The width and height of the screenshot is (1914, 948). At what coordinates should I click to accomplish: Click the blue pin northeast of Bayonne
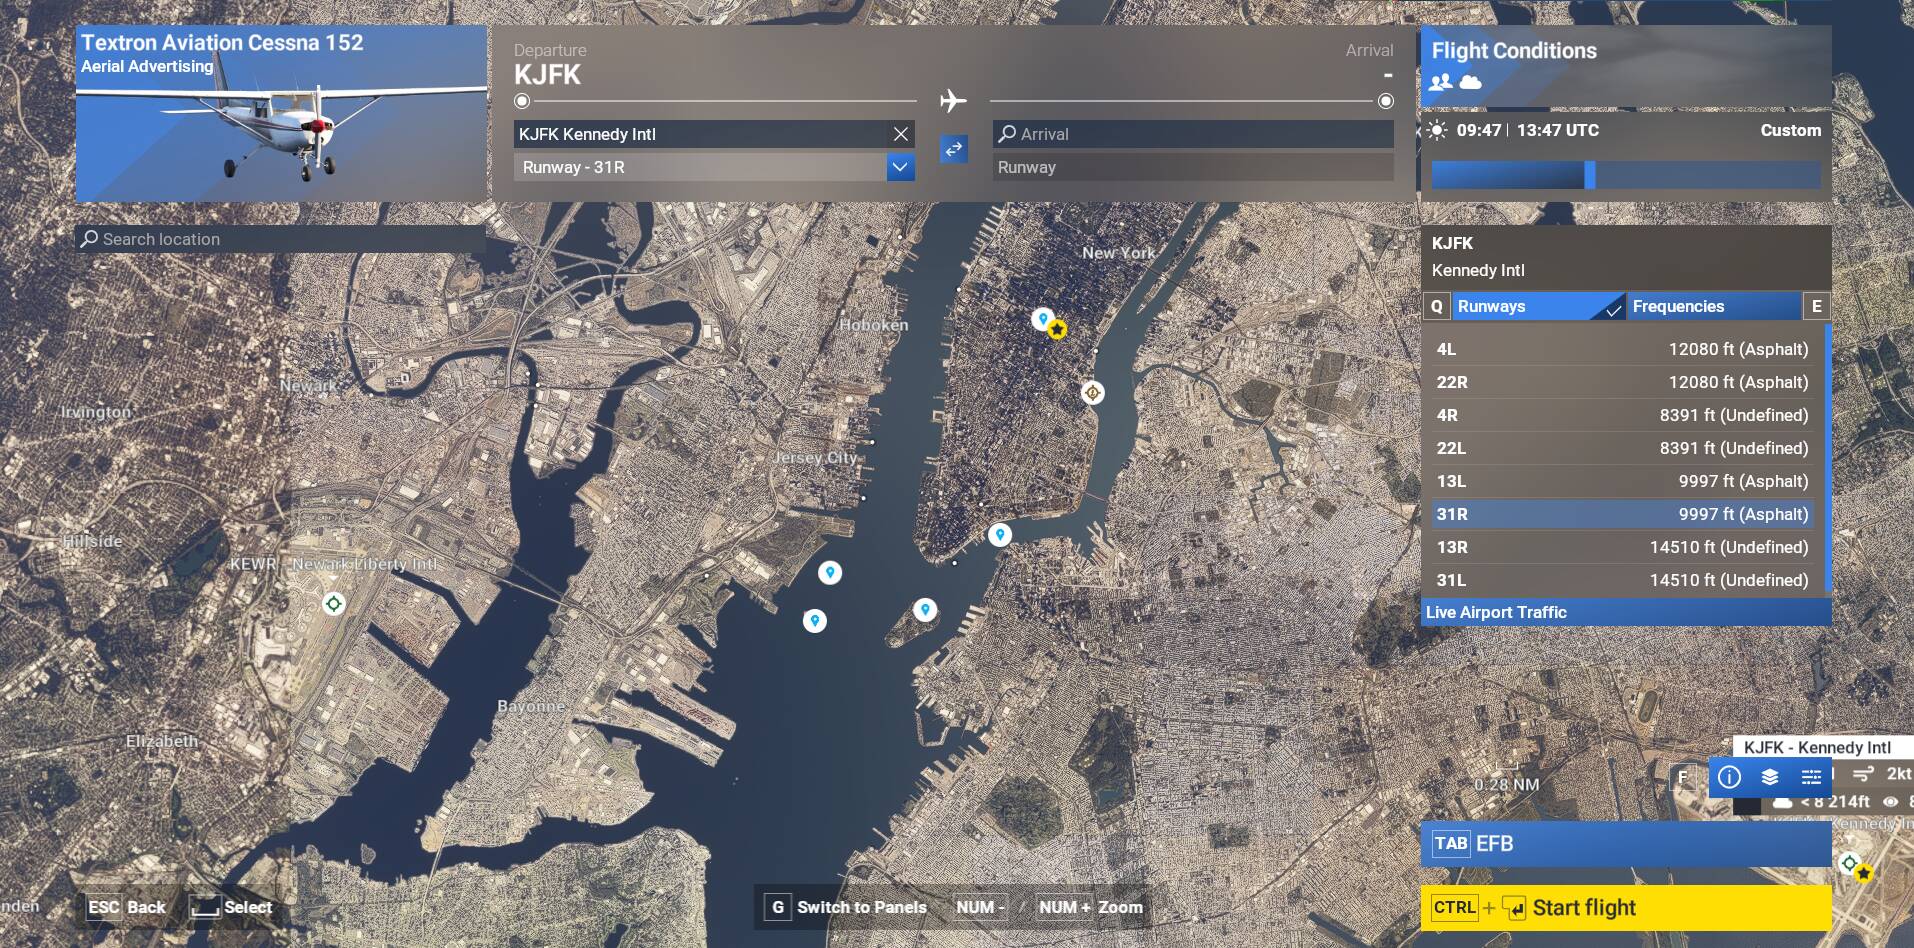pos(815,621)
